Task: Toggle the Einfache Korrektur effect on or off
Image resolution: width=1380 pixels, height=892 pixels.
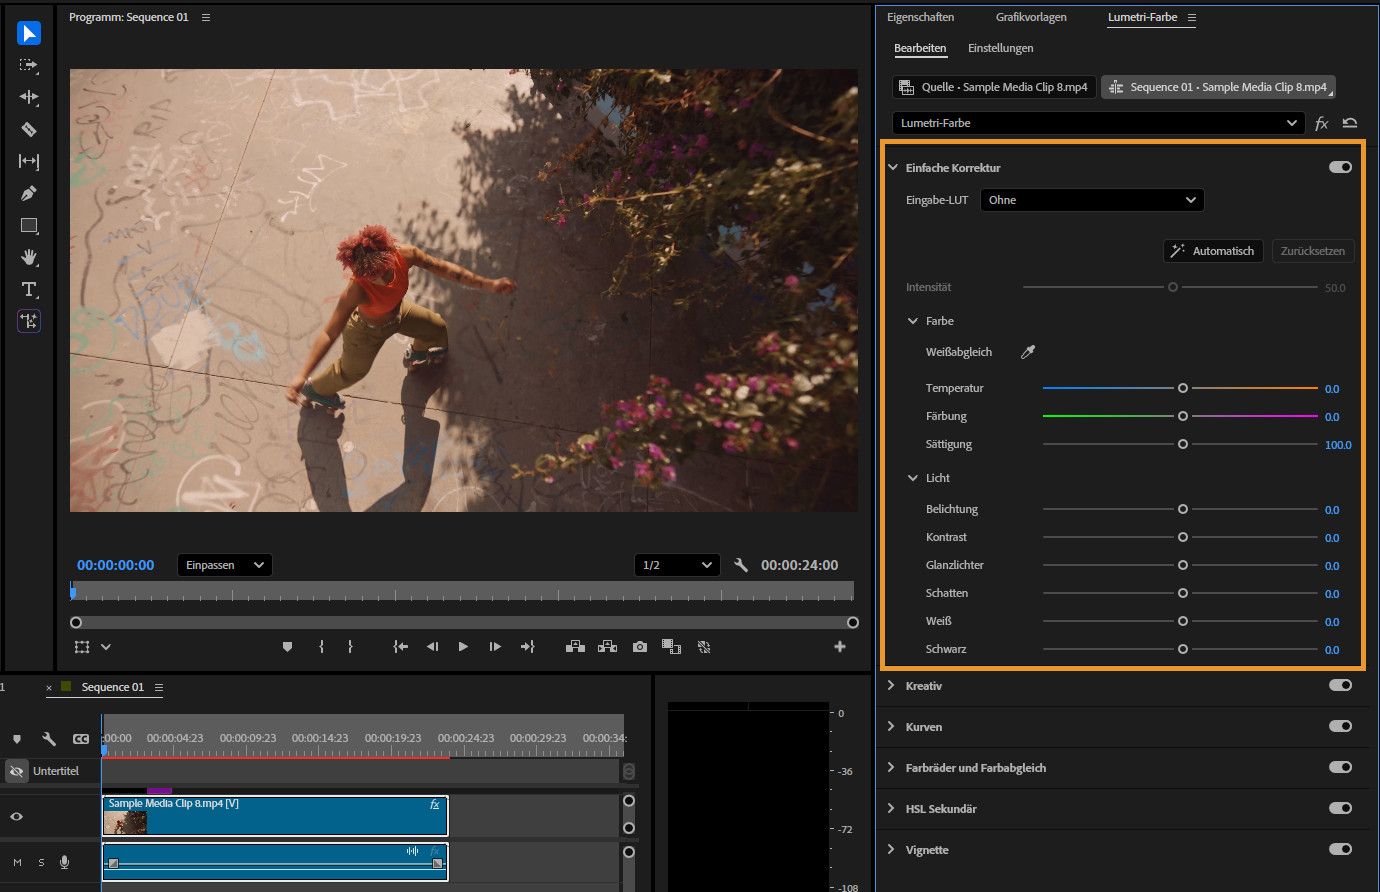Action: point(1340,167)
